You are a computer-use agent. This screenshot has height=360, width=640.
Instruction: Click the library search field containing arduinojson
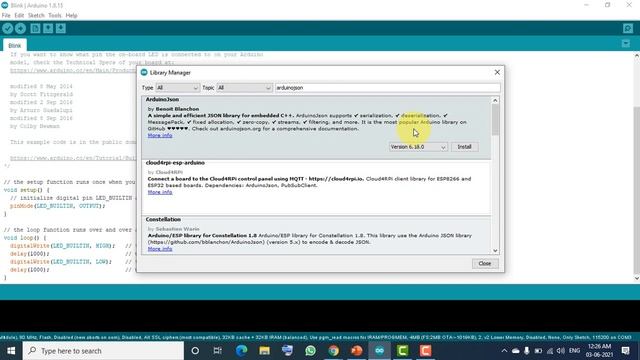(x=387, y=88)
